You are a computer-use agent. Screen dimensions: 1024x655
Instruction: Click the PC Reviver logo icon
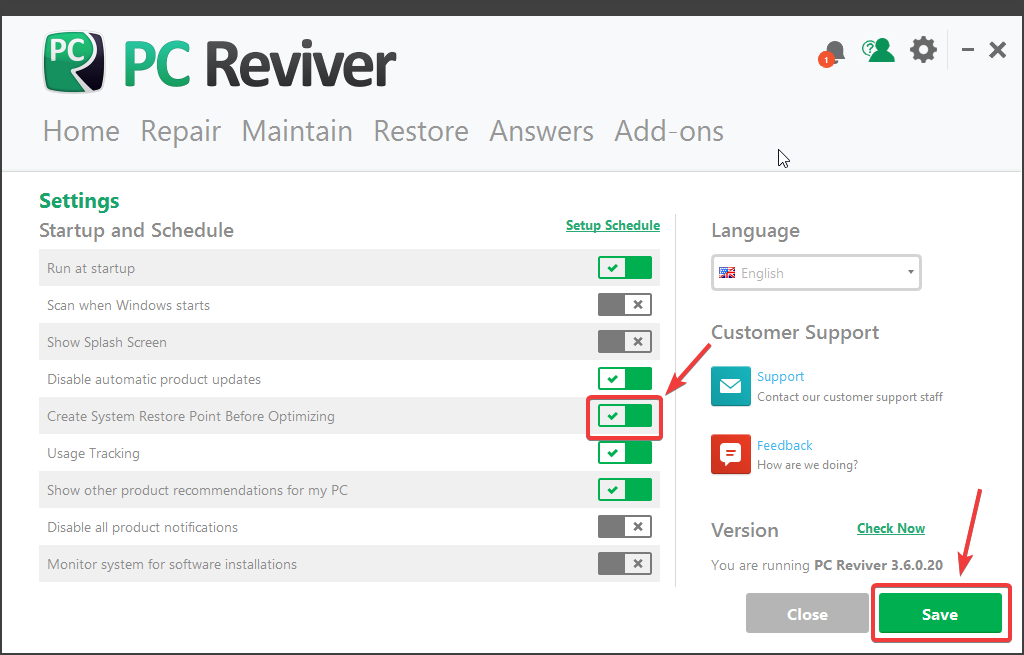point(74,62)
